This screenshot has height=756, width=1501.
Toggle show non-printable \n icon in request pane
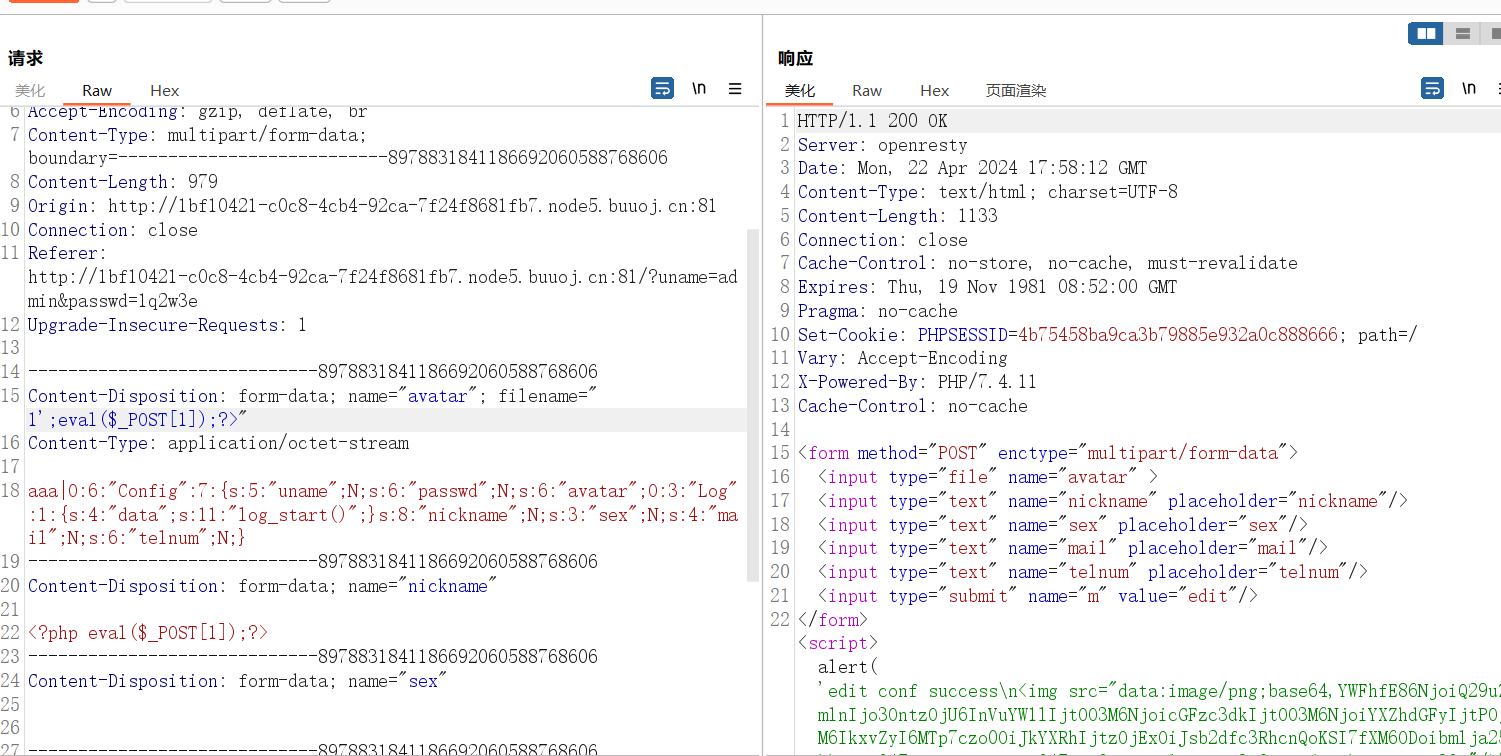click(699, 89)
